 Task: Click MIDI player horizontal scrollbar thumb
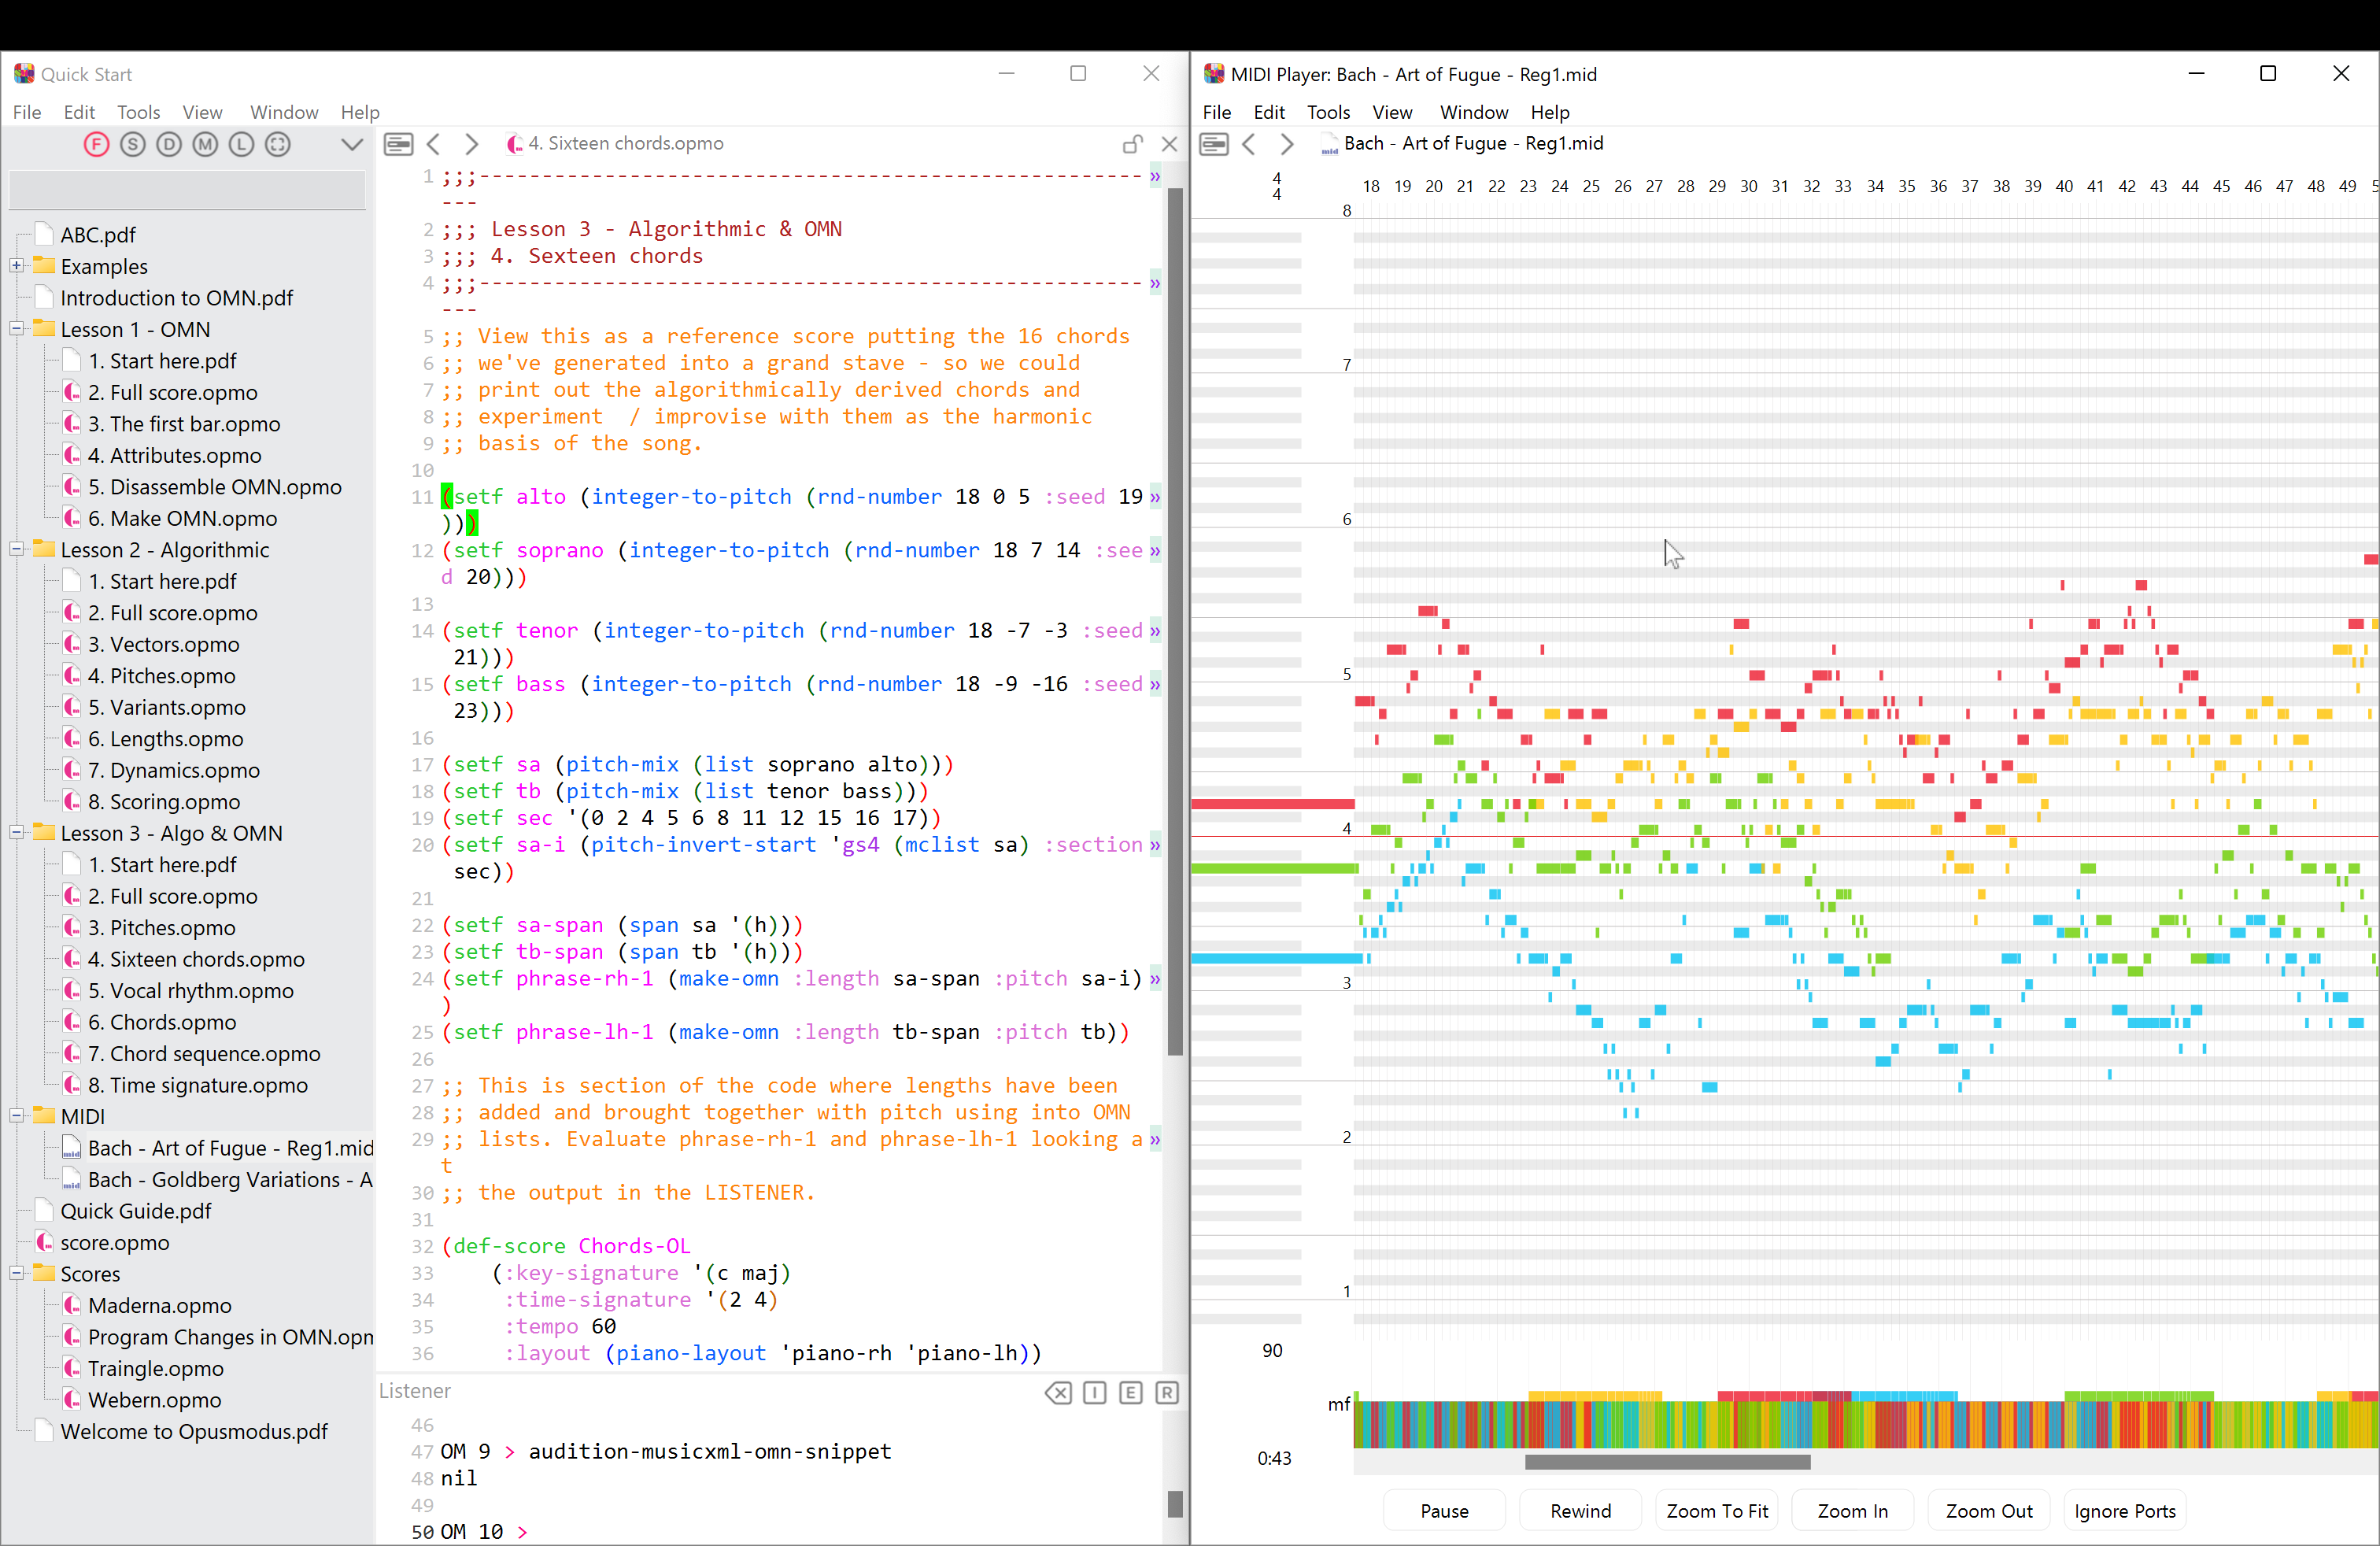pyautogui.click(x=1666, y=1462)
